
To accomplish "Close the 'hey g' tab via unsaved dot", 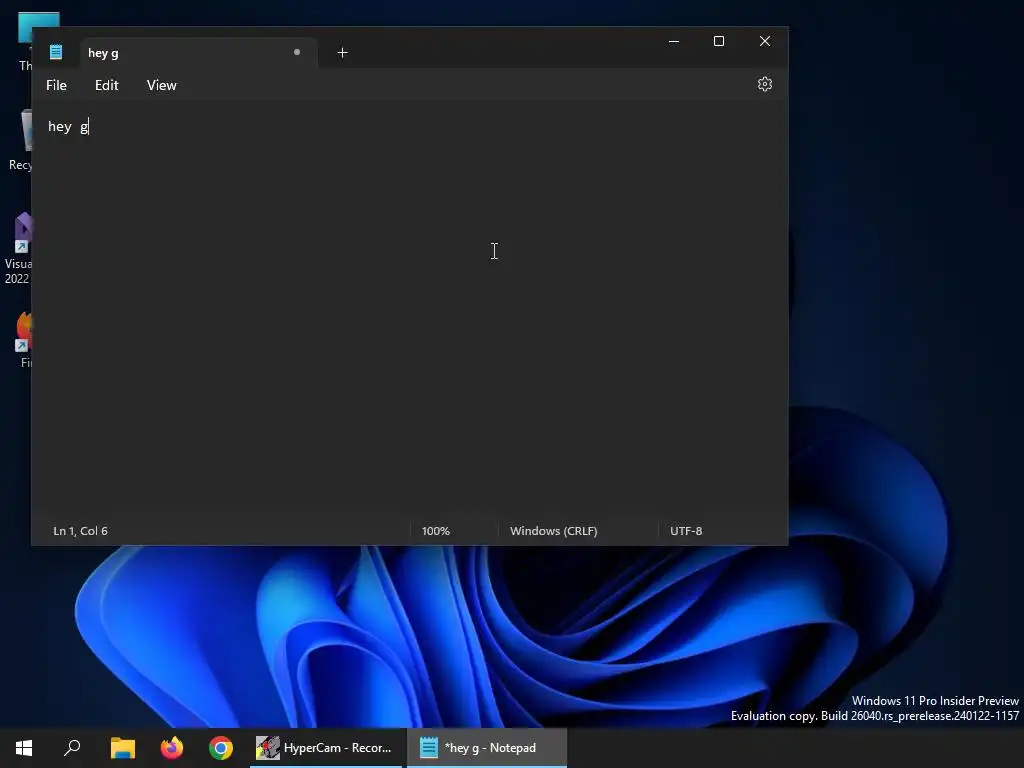I will coord(297,52).
